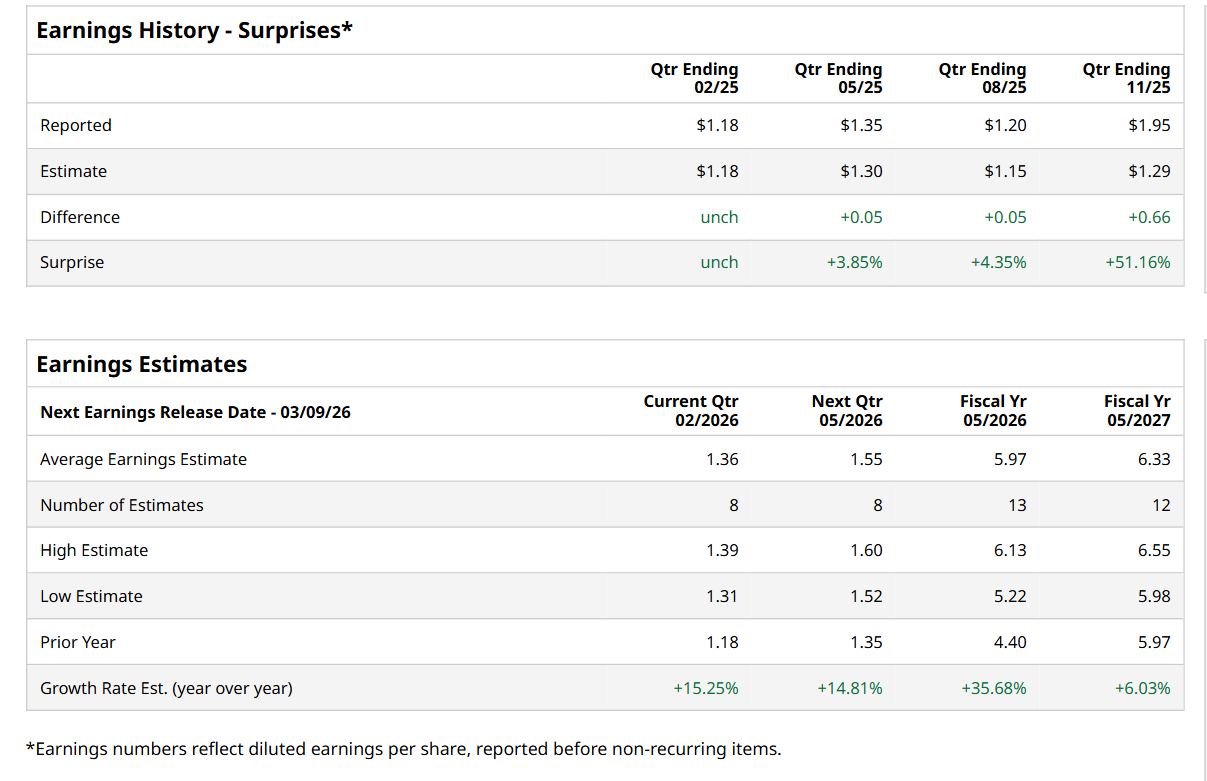The height and width of the screenshot is (781, 1207).
Task: Select Next Qtr 05/2026 column header
Action: (847, 410)
